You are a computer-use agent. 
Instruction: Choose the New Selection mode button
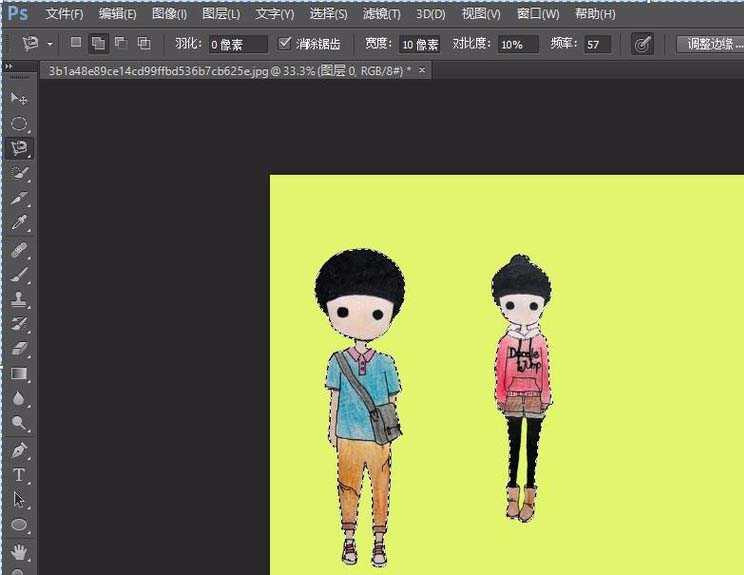click(77, 44)
